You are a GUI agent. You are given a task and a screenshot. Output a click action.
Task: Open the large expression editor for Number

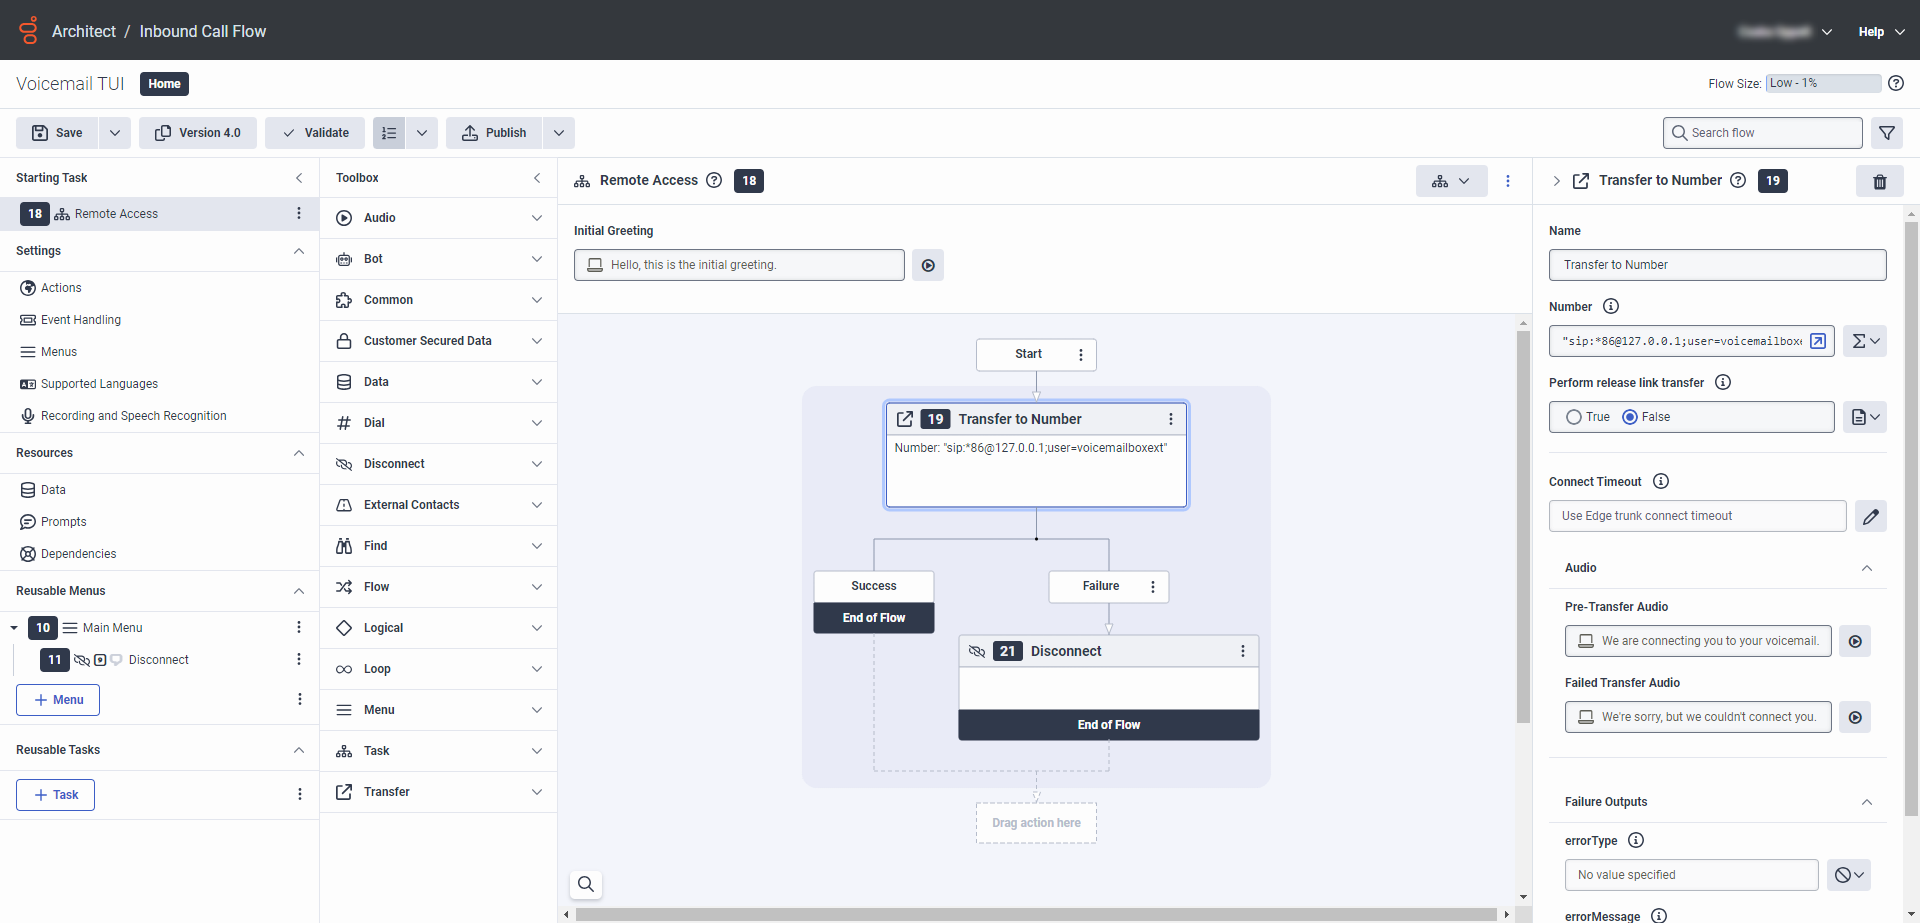click(x=1818, y=341)
